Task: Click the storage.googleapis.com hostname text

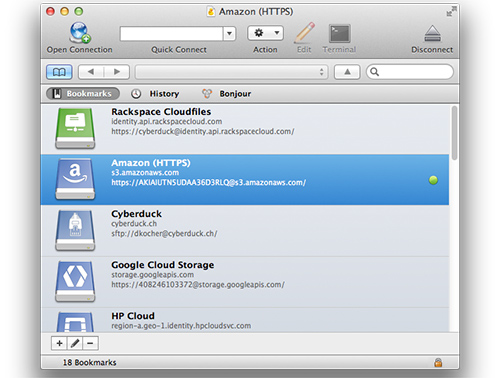Action: pos(152,275)
